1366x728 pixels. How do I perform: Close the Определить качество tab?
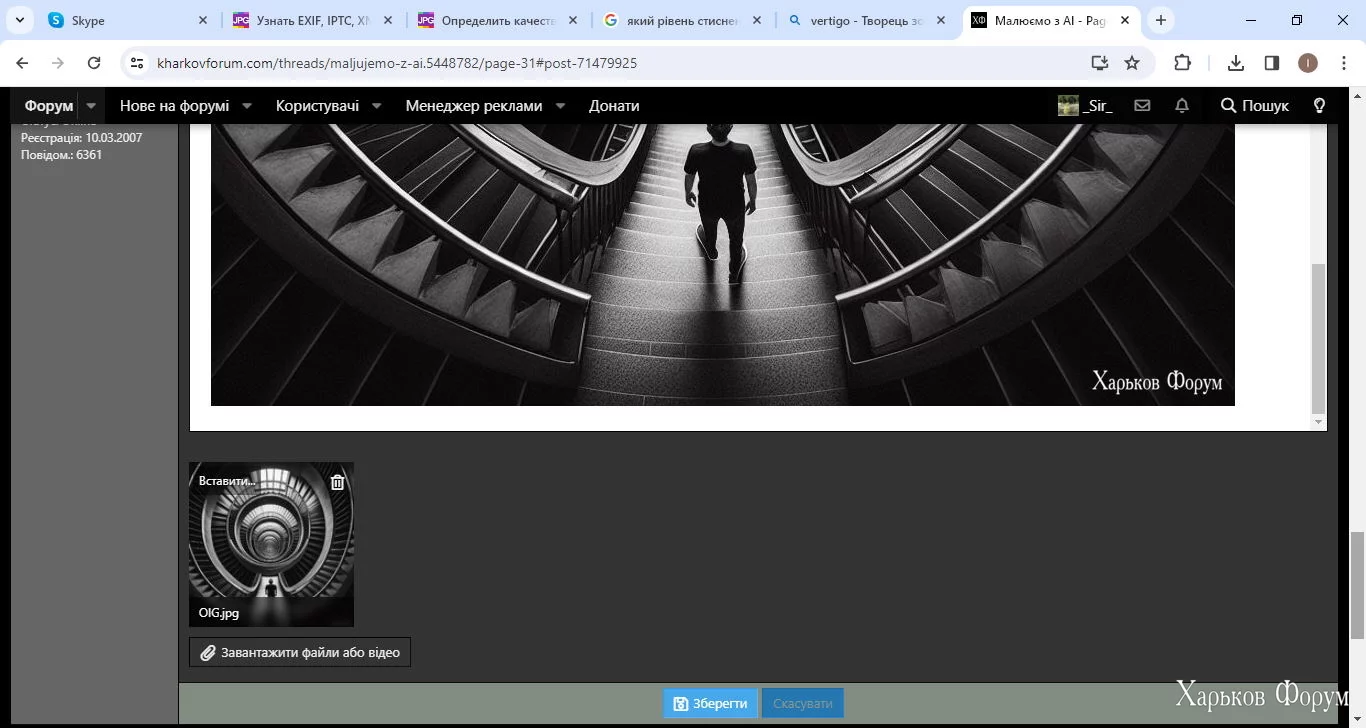(574, 20)
